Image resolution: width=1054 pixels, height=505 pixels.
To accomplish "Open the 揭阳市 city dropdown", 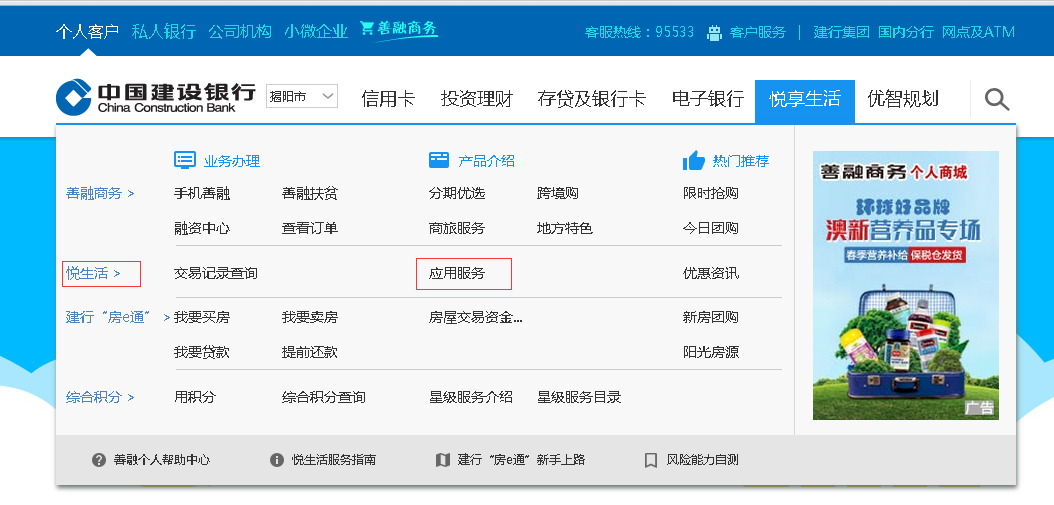I will 302,97.
